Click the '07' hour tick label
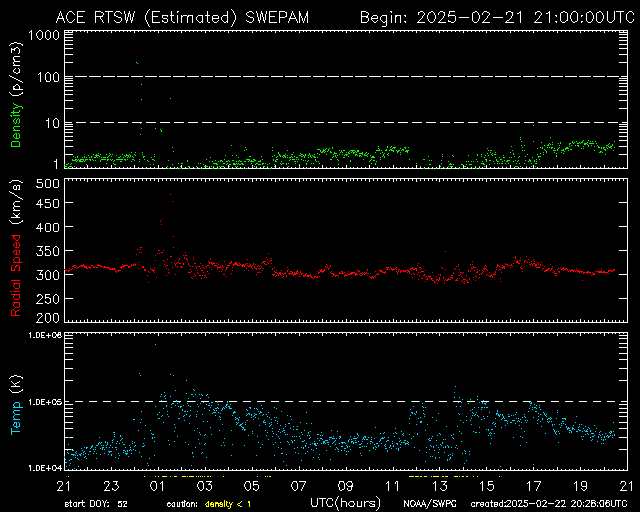The width and height of the screenshot is (640, 512). [x=298, y=486]
